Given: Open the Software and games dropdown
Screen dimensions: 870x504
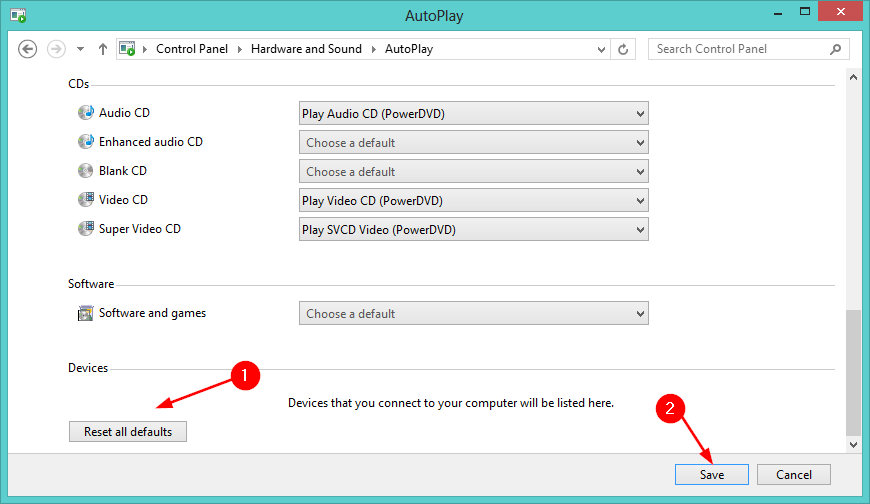Looking at the screenshot, I should pyautogui.click(x=474, y=314).
